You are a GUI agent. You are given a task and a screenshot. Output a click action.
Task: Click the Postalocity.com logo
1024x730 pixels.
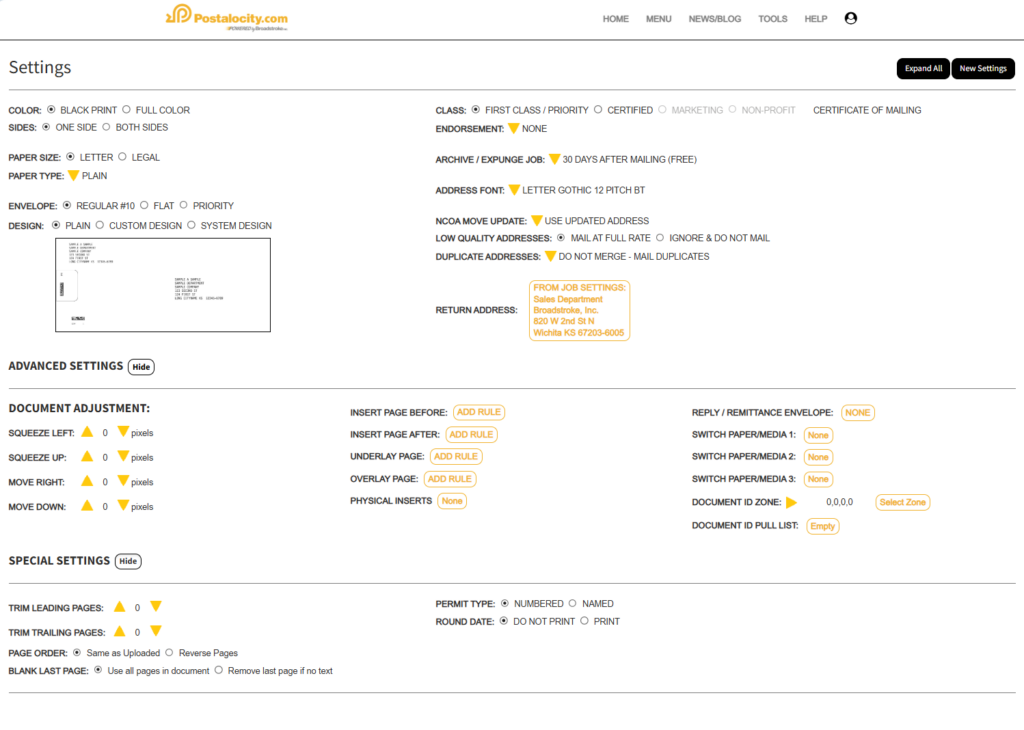(x=227, y=18)
